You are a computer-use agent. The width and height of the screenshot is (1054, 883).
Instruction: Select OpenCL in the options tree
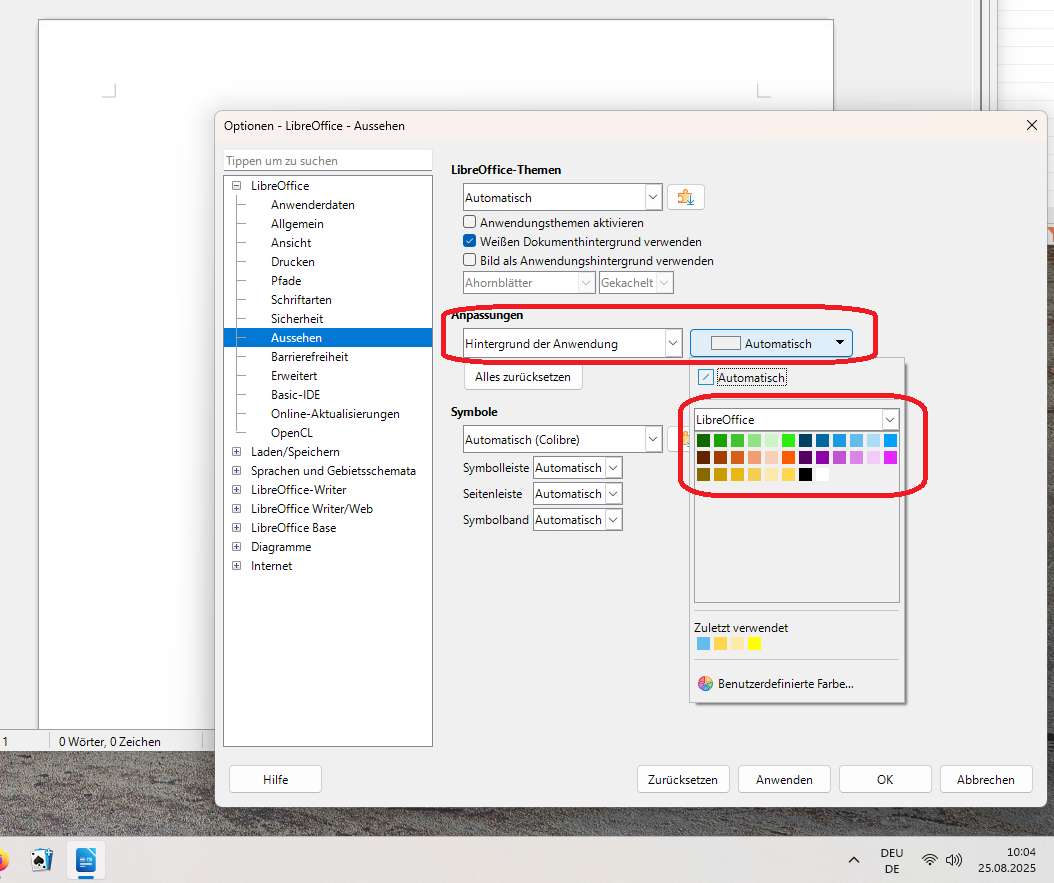[292, 433]
